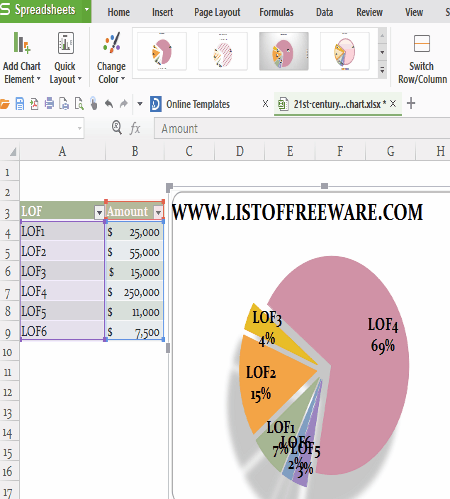Open the View ribbon tab
Image resolution: width=450 pixels, height=499 pixels.
tap(414, 12)
